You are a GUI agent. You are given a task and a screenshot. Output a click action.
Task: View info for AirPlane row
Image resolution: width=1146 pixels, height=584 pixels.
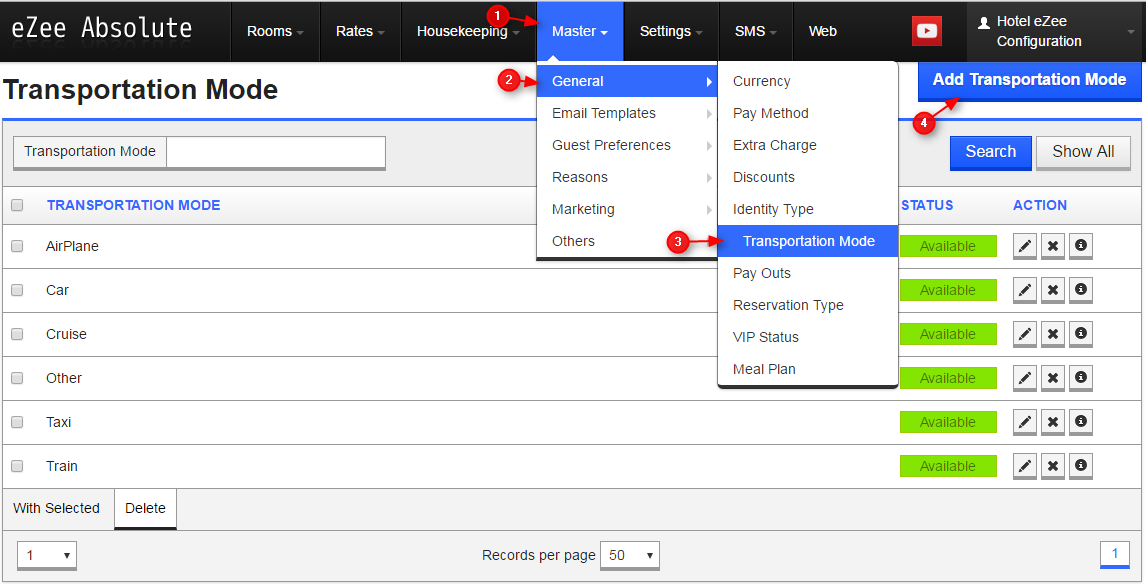(x=1081, y=246)
